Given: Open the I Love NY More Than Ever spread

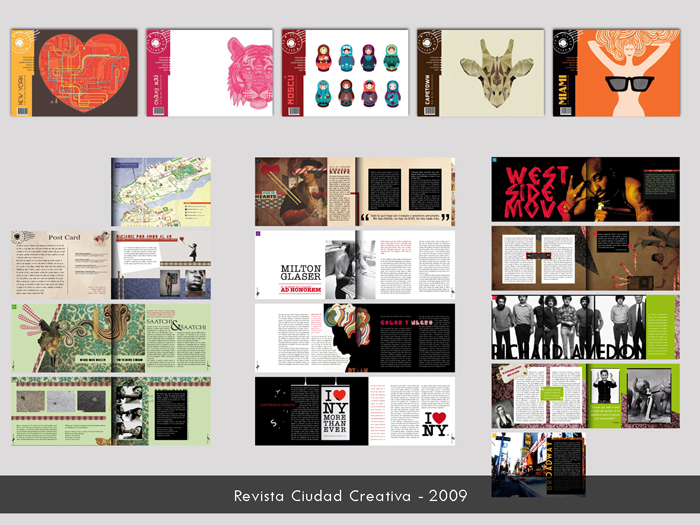Looking at the screenshot, I should pyautogui.click(x=305, y=411).
